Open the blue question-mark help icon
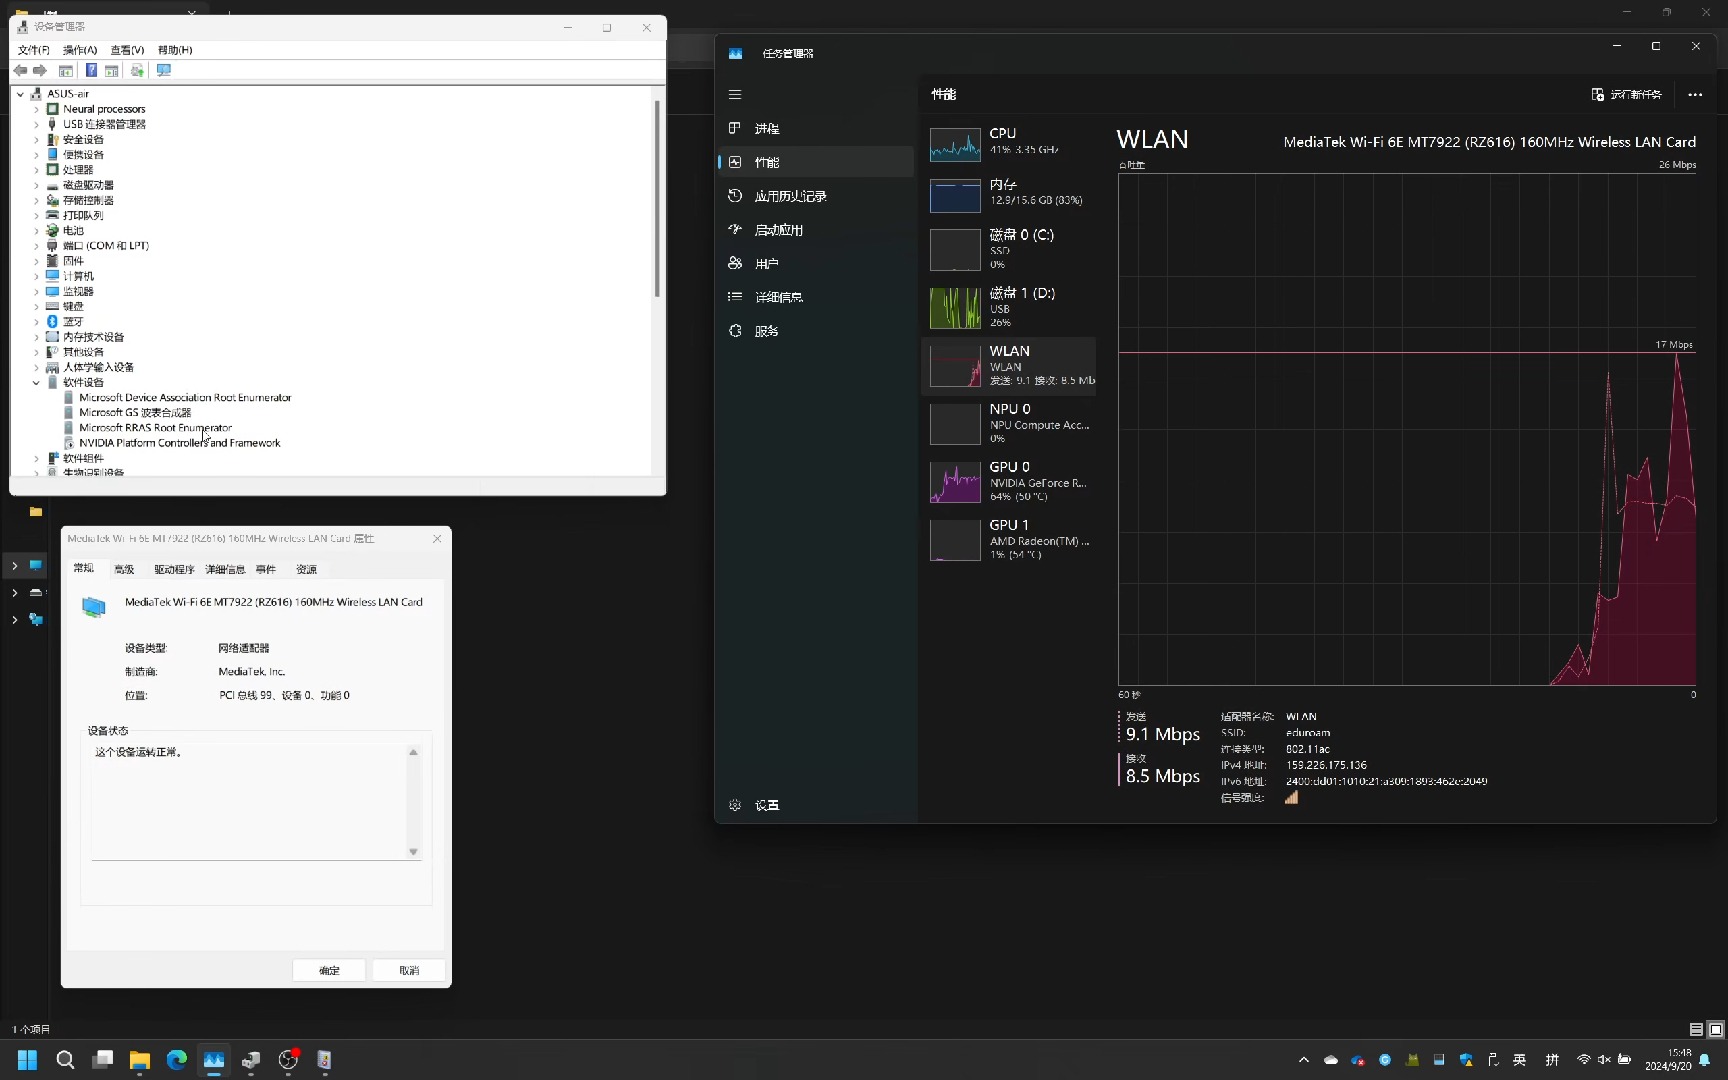Image resolution: width=1728 pixels, height=1080 pixels. (x=91, y=70)
